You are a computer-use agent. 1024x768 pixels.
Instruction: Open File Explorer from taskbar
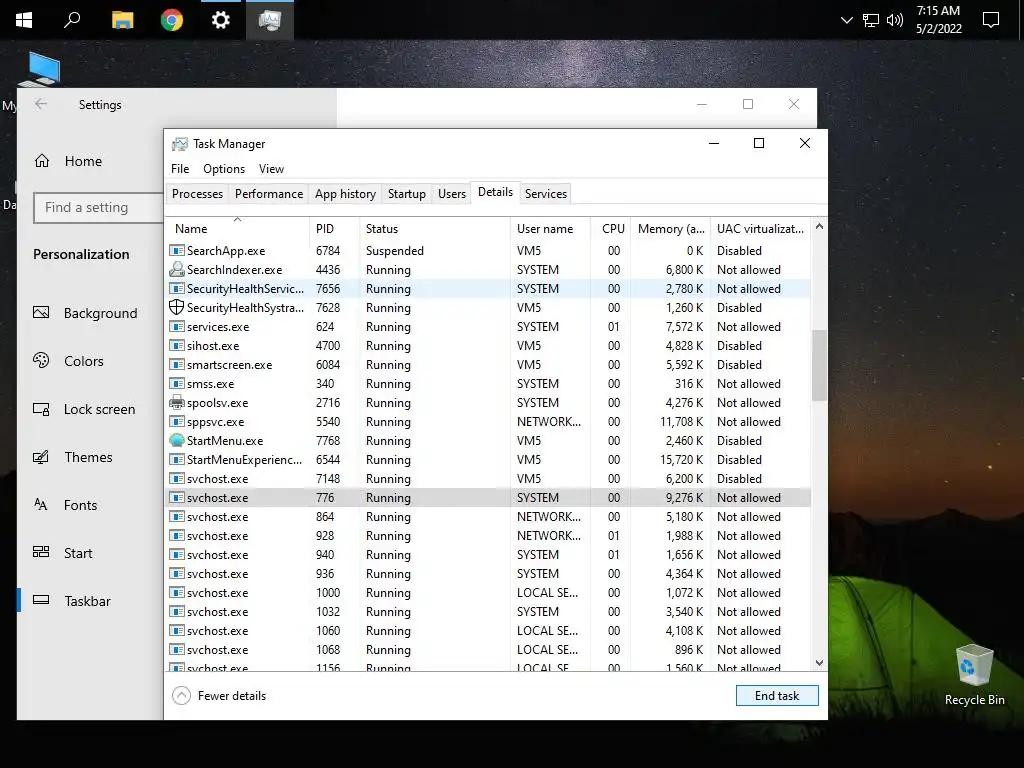coord(122,20)
